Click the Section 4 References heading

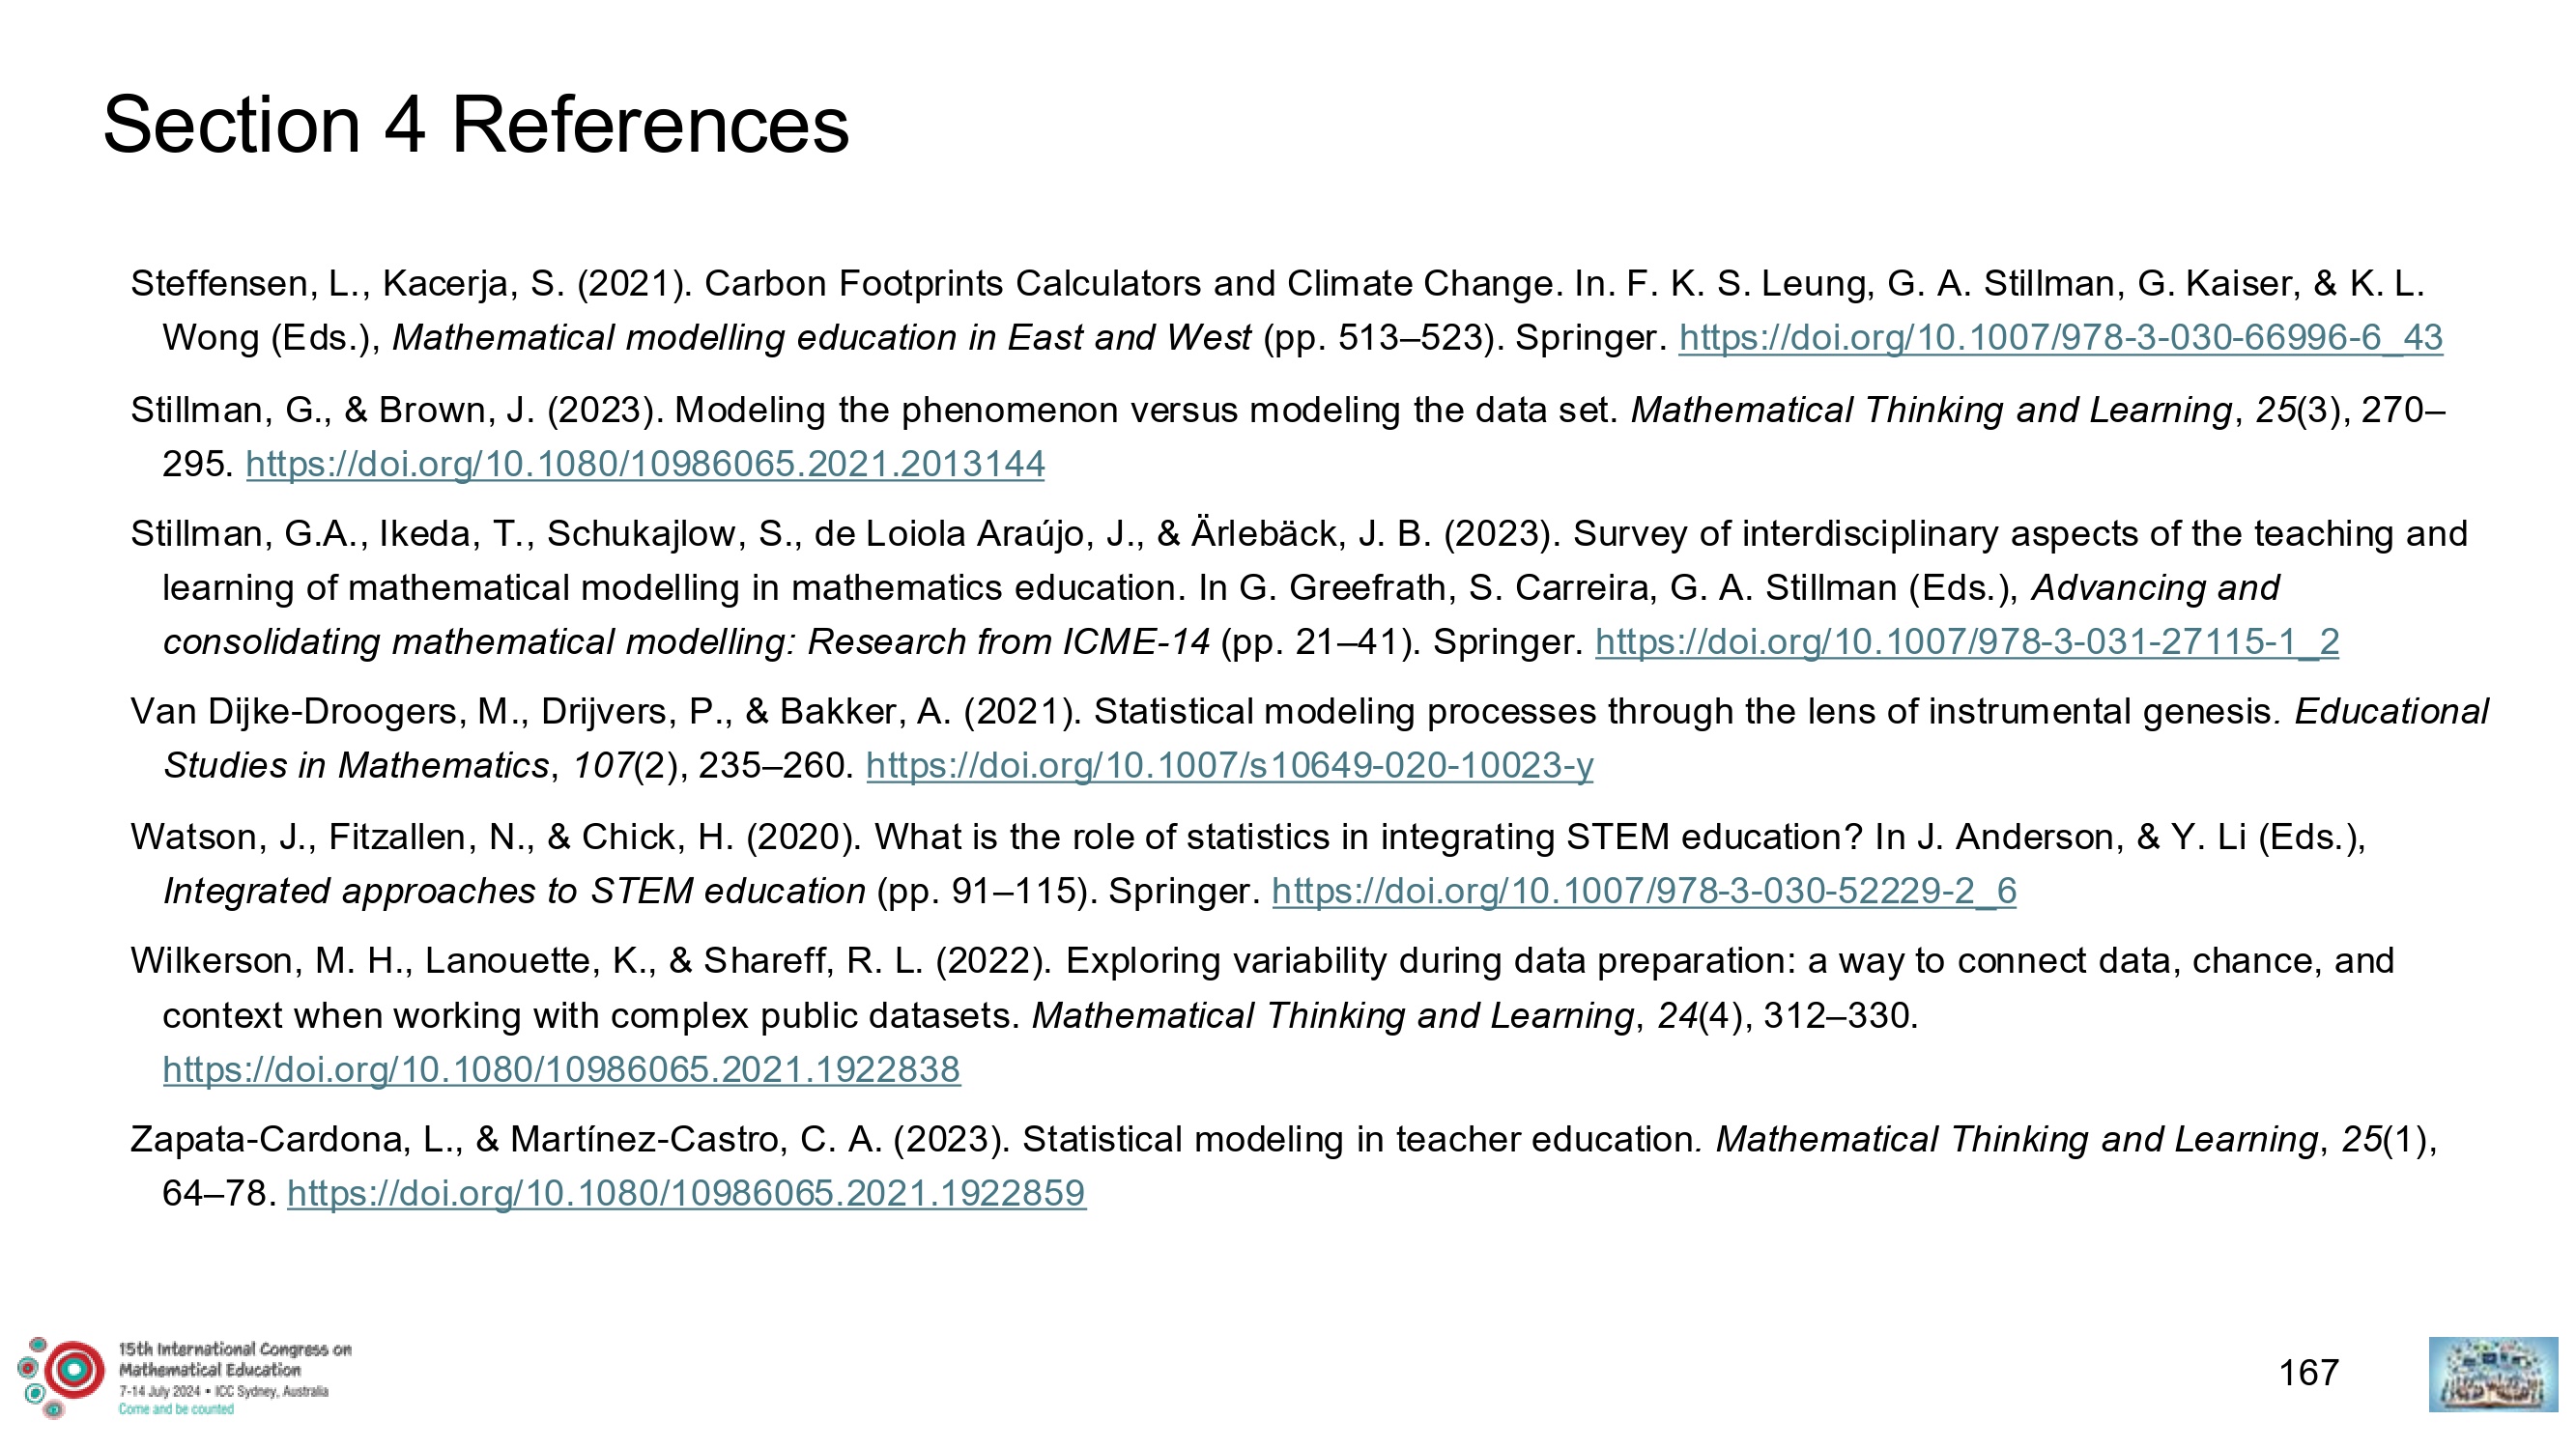point(476,125)
